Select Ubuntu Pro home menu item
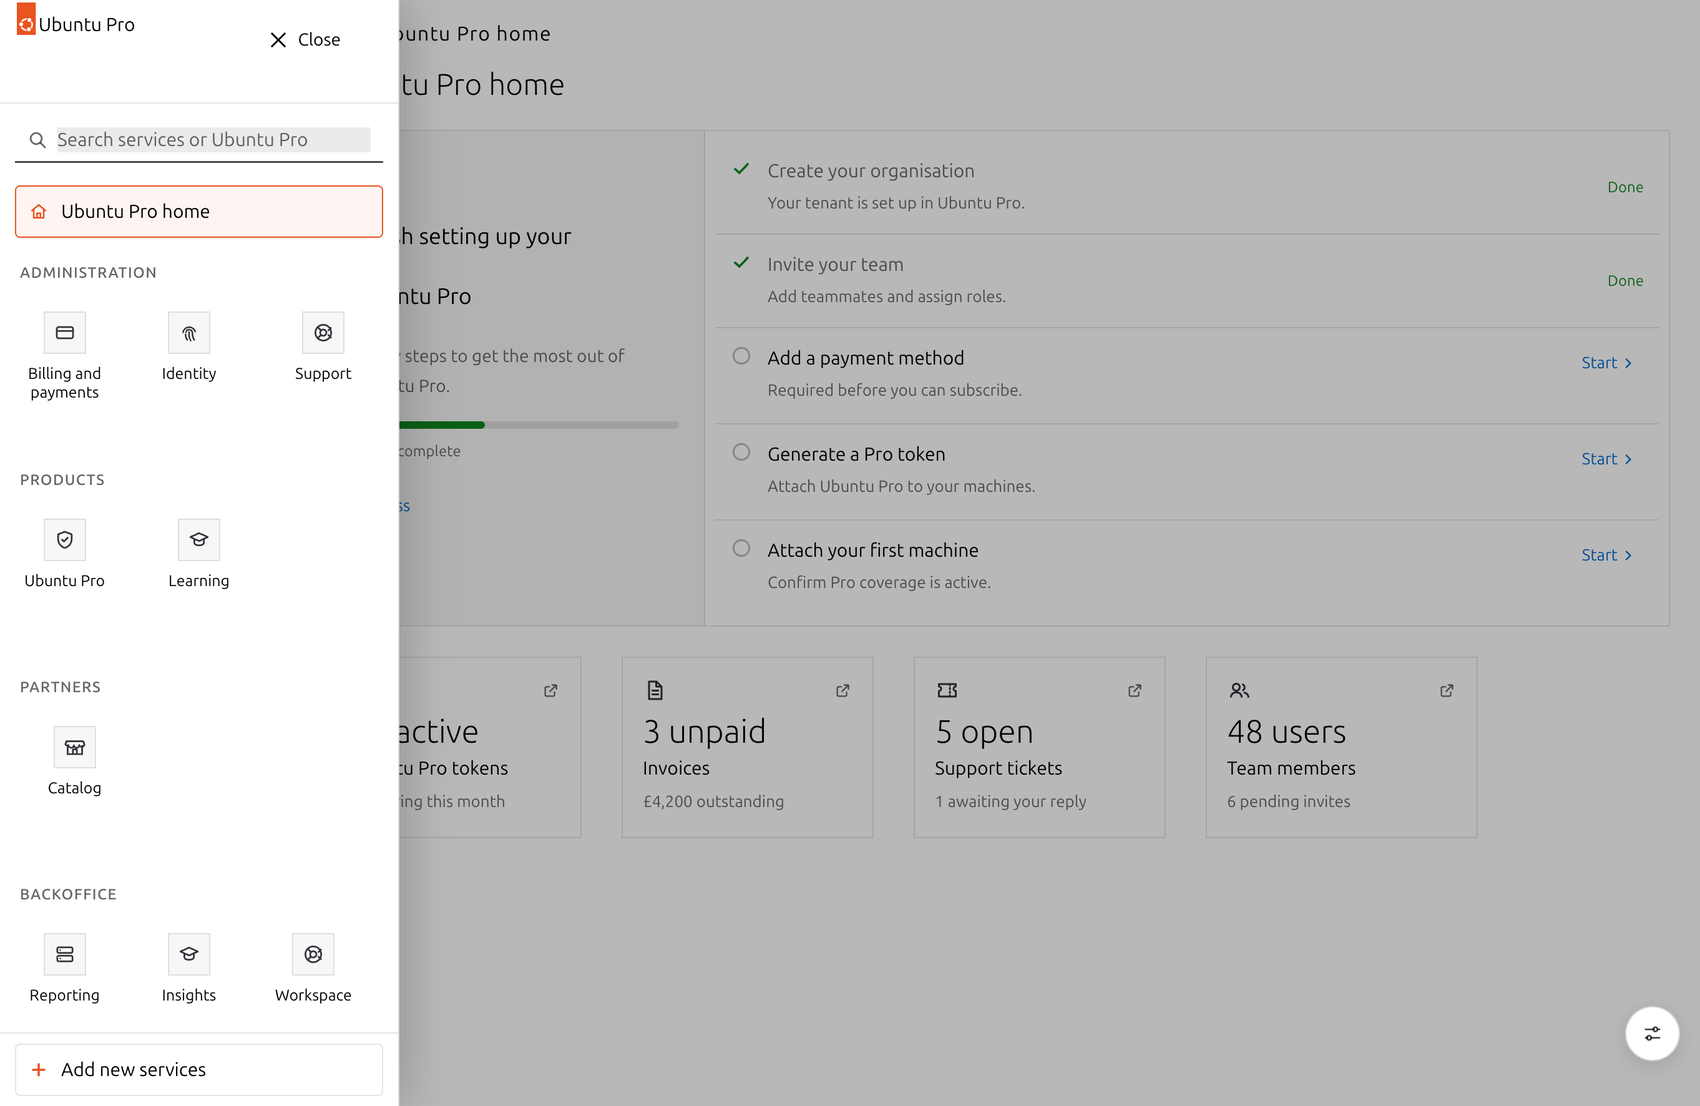The height and width of the screenshot is (1106, 1700). [x=199, y=211]
